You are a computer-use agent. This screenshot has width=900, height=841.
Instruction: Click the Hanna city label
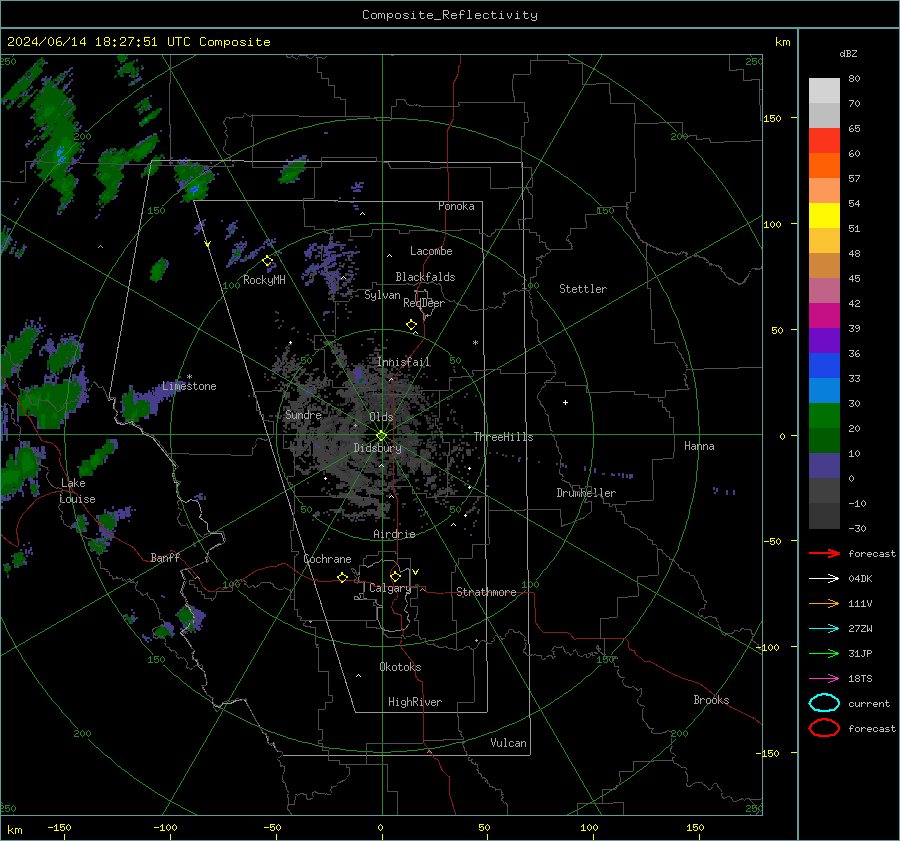click(699, 446)
